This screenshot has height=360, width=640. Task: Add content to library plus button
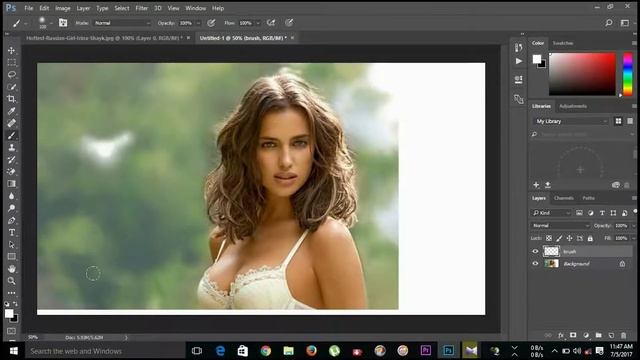tap(536, 185)
